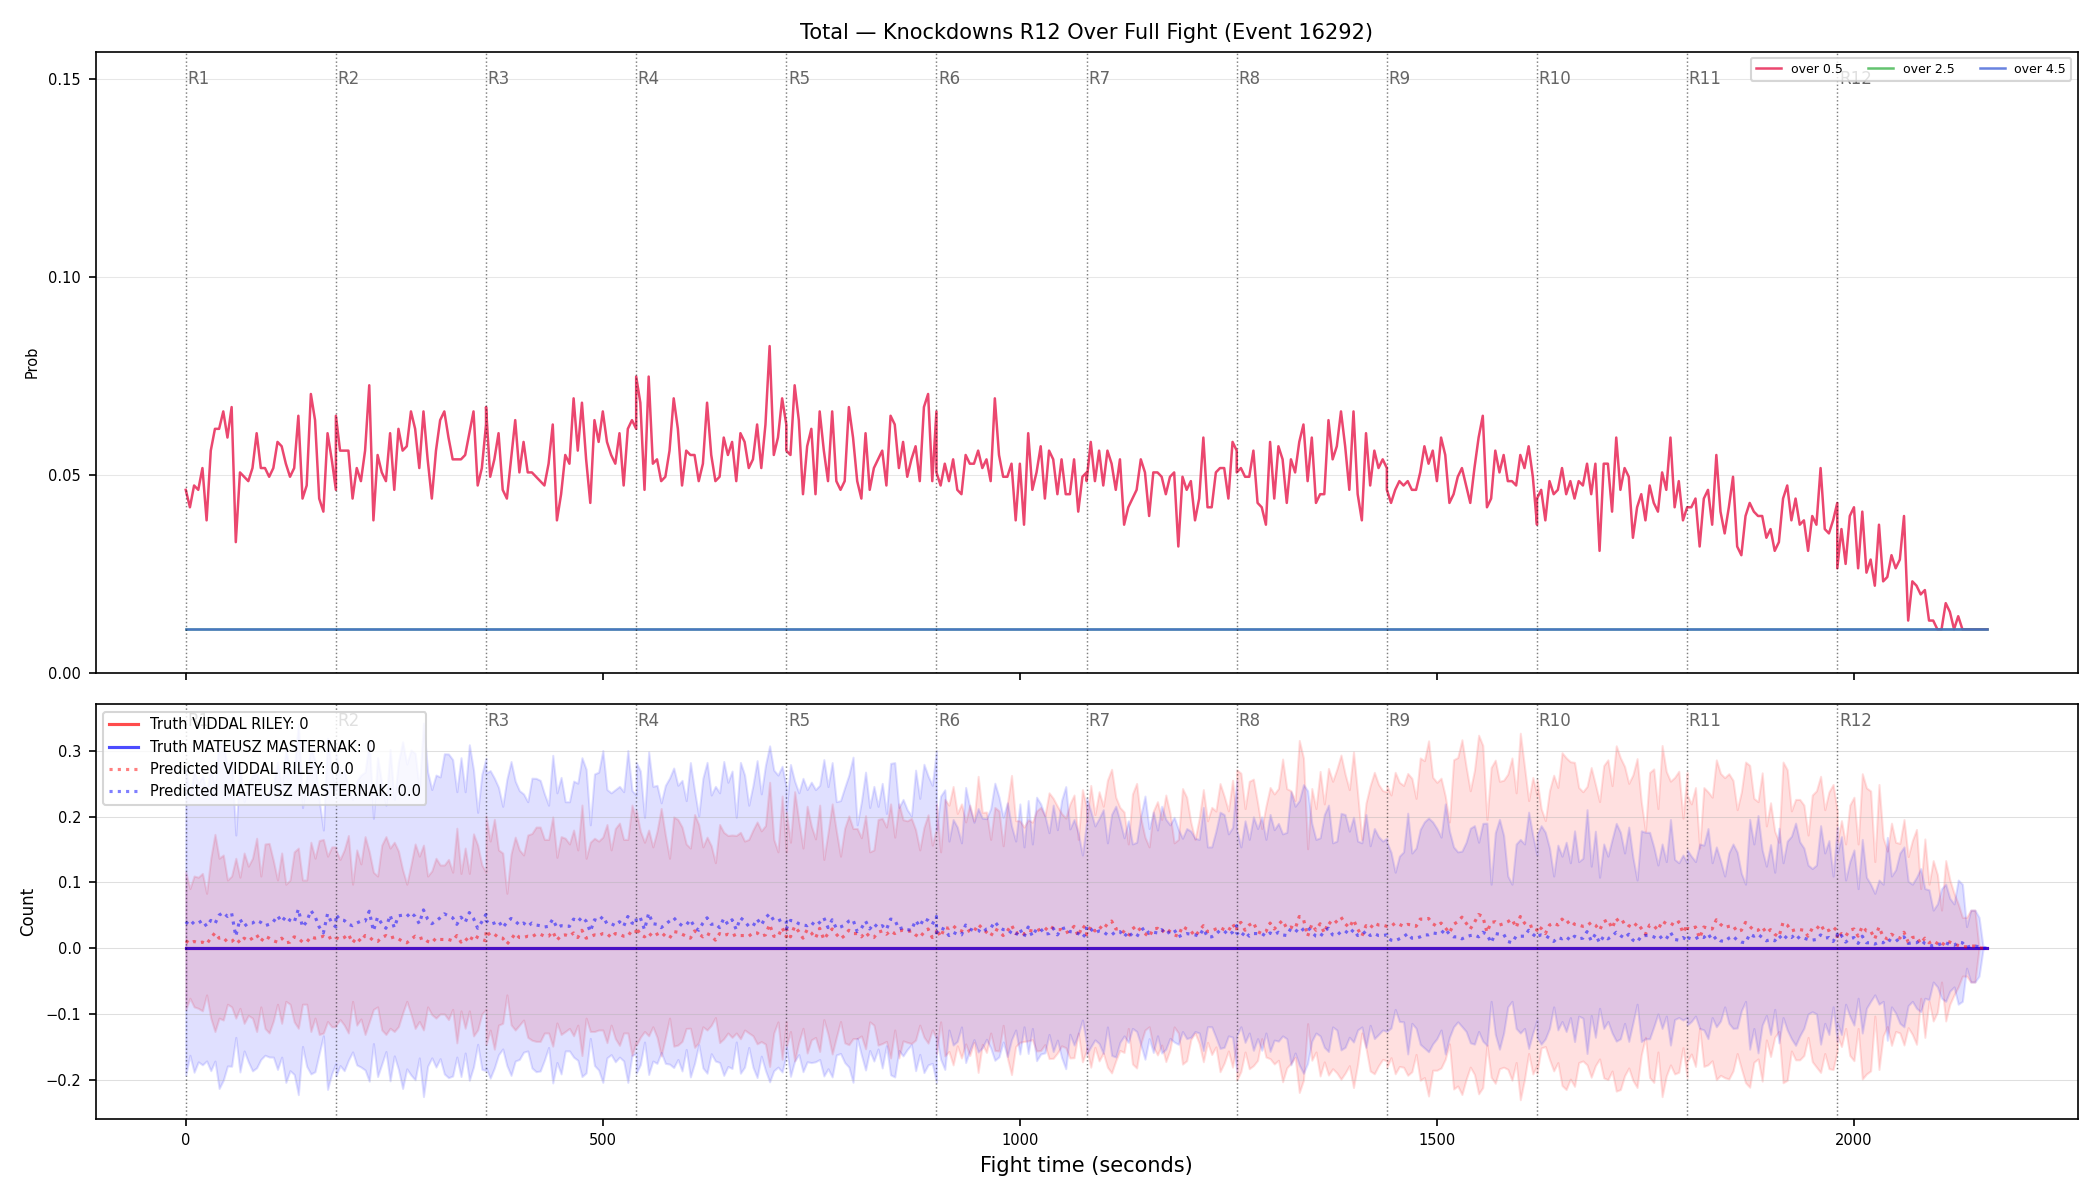Click the R11 round label in Count chart
2100x1200 pixels.
point(1704,720)
